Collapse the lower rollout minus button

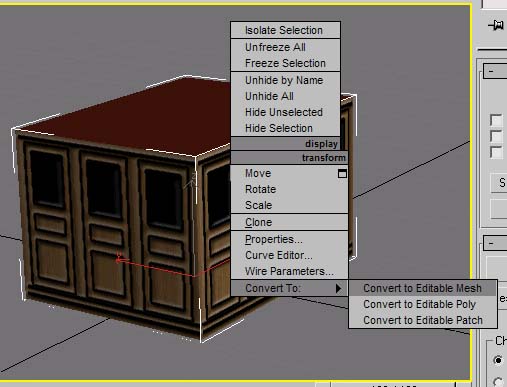pyautogui.click(x=495, y=243)
